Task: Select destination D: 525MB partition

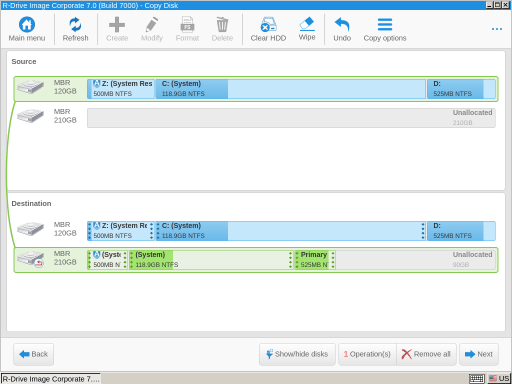Action: (x=461, y=231)
